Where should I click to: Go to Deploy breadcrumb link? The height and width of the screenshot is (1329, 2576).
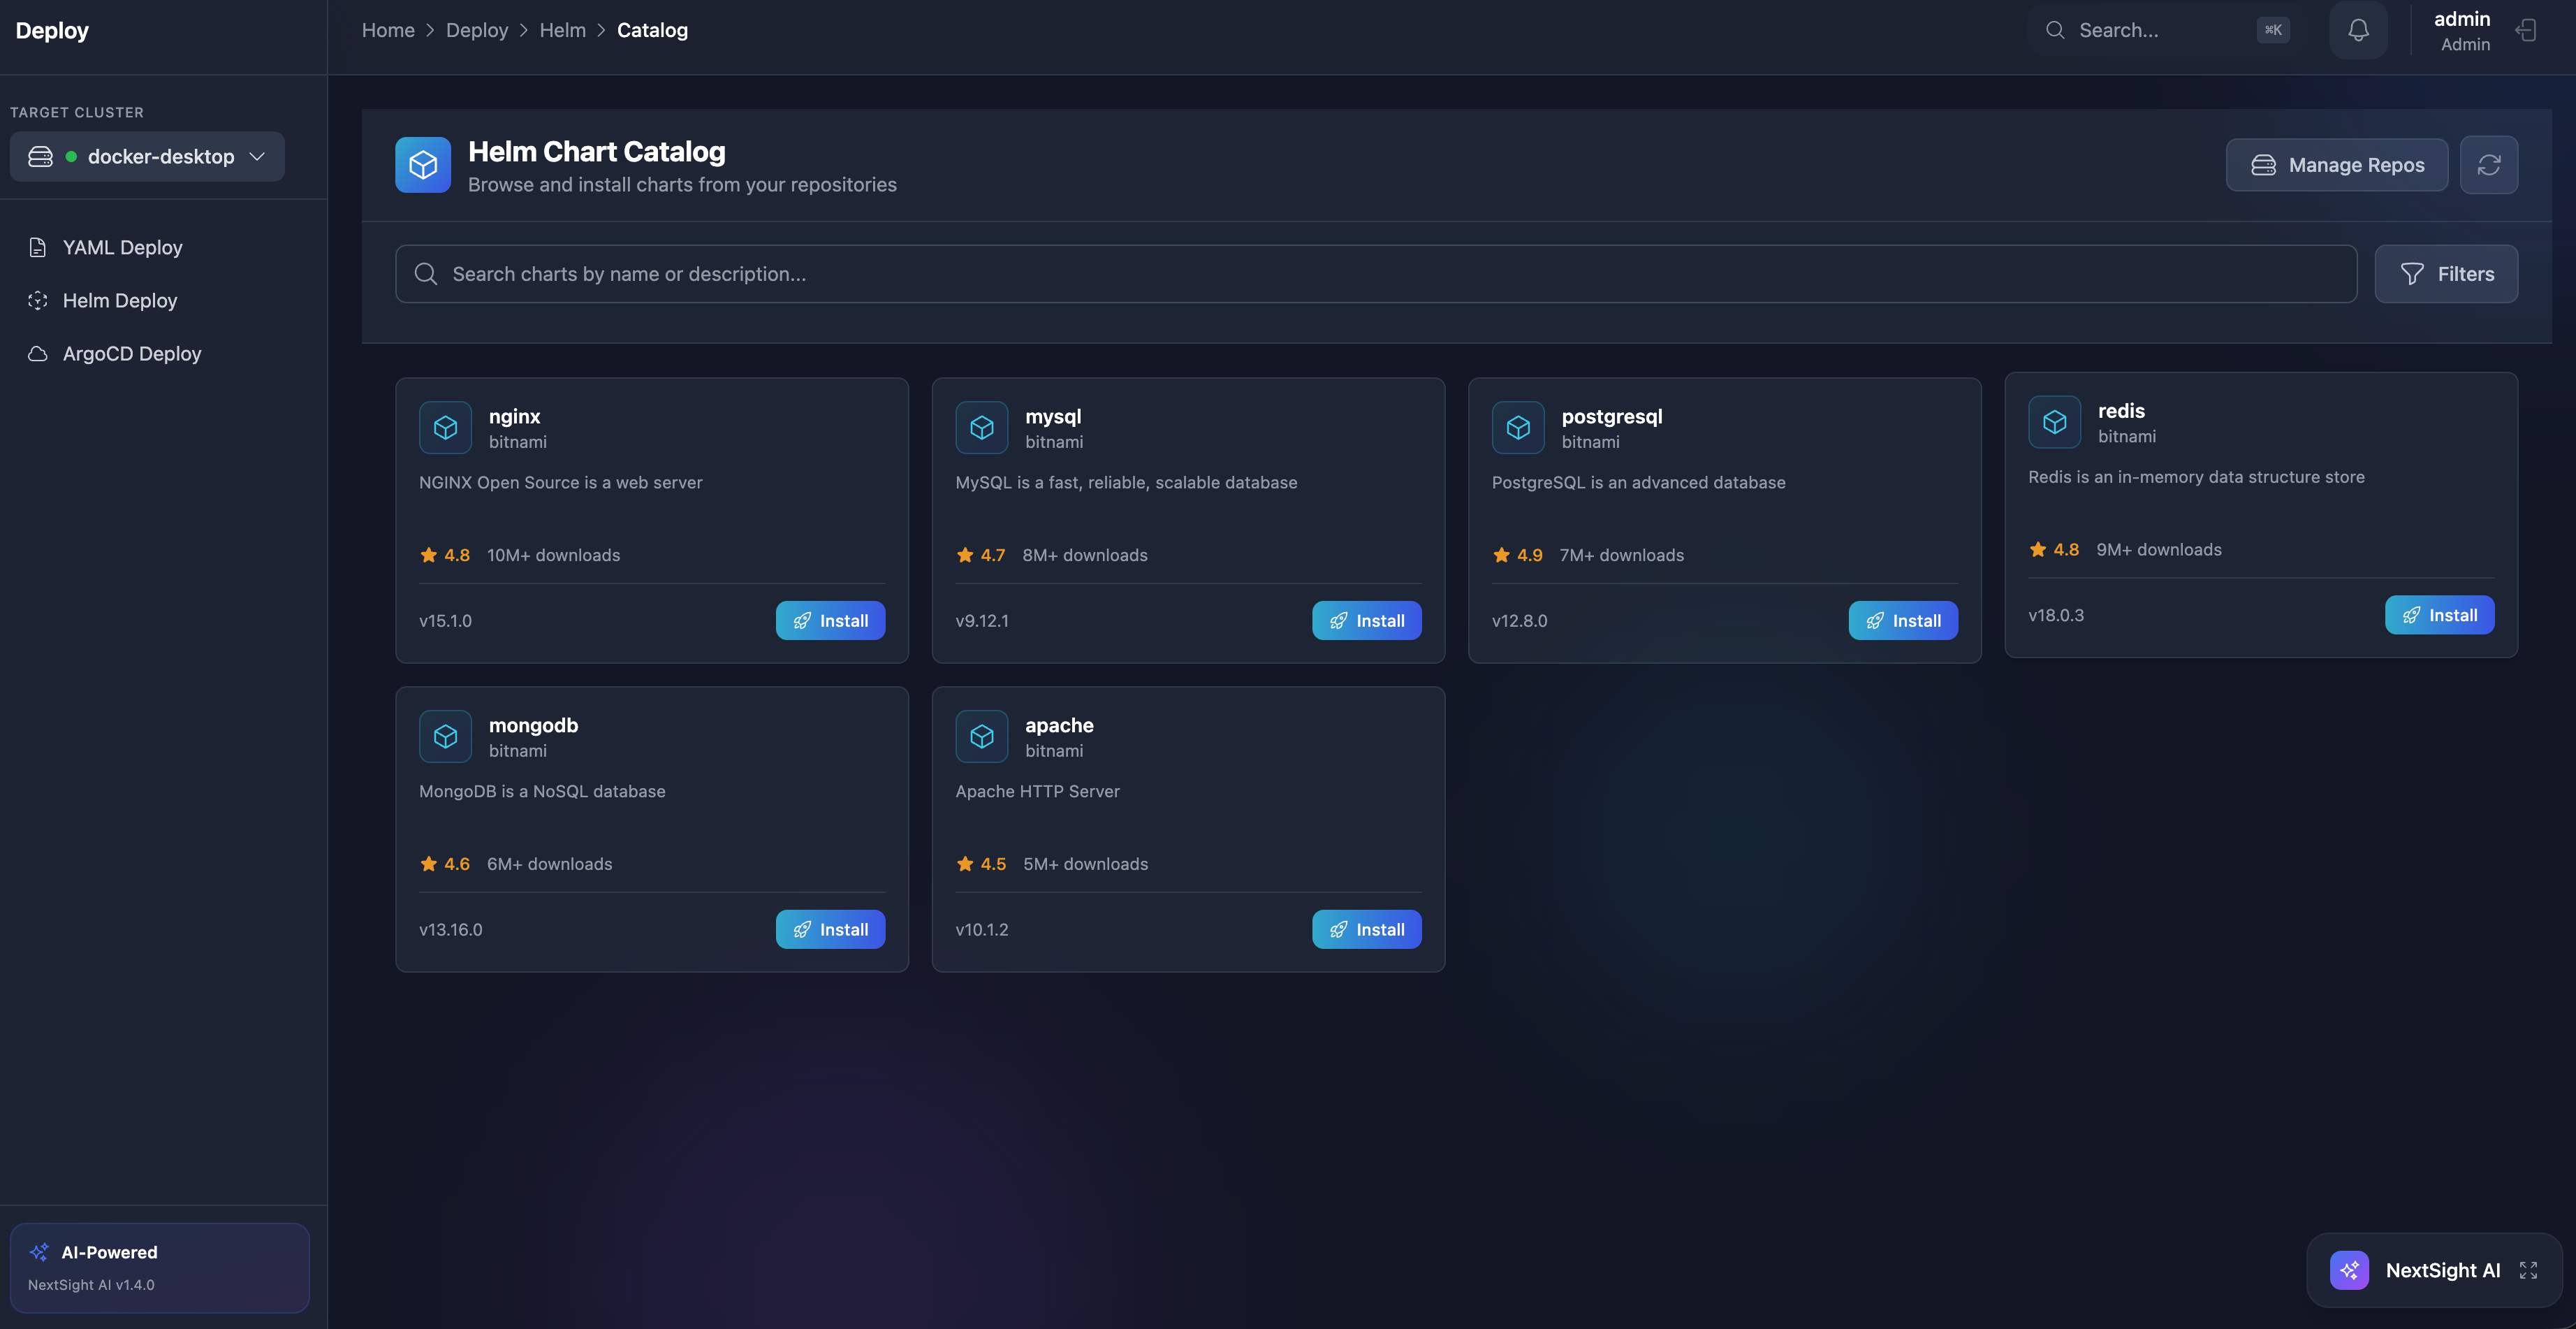476,30
